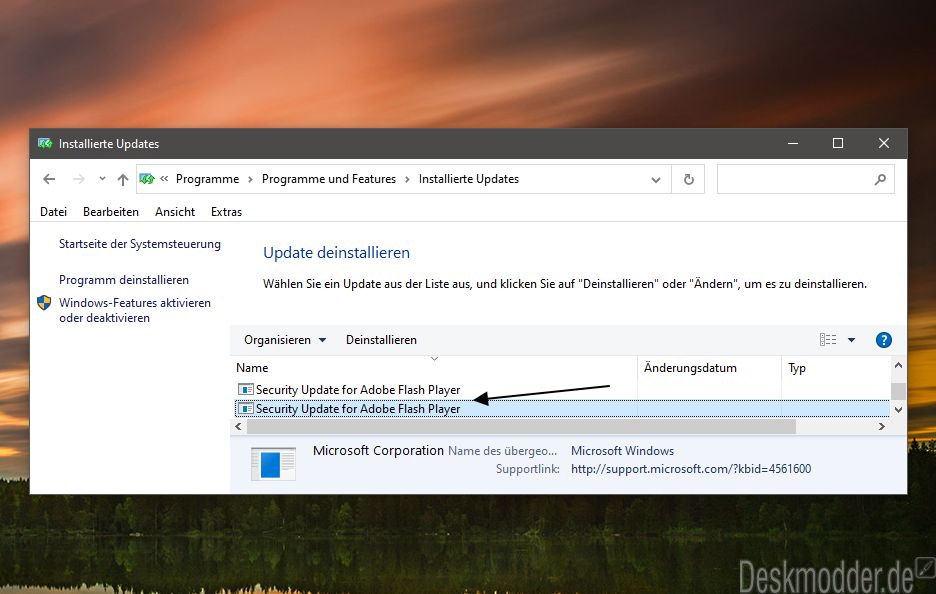
Task: Sort by the Typ column header
Action: click(x=836, y=368)
